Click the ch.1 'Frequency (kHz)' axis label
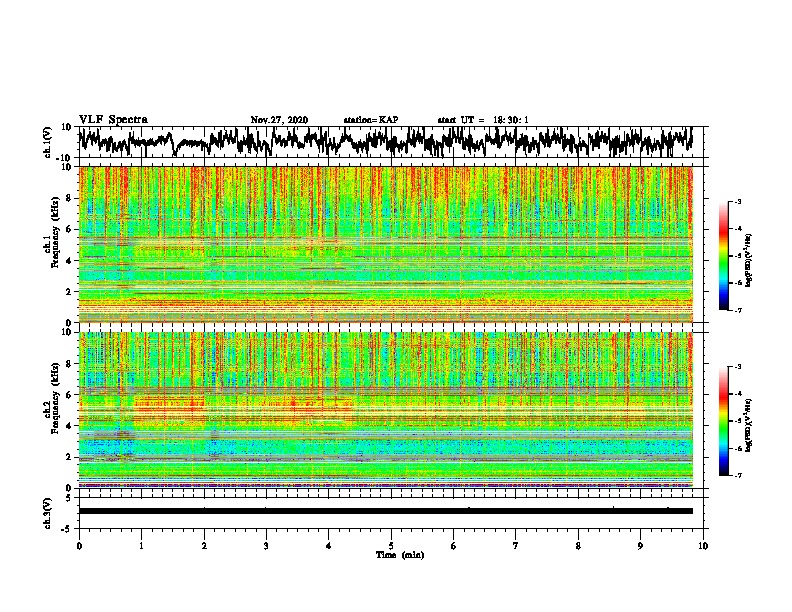This screenshot has width=792, height=612. point(53,232)
